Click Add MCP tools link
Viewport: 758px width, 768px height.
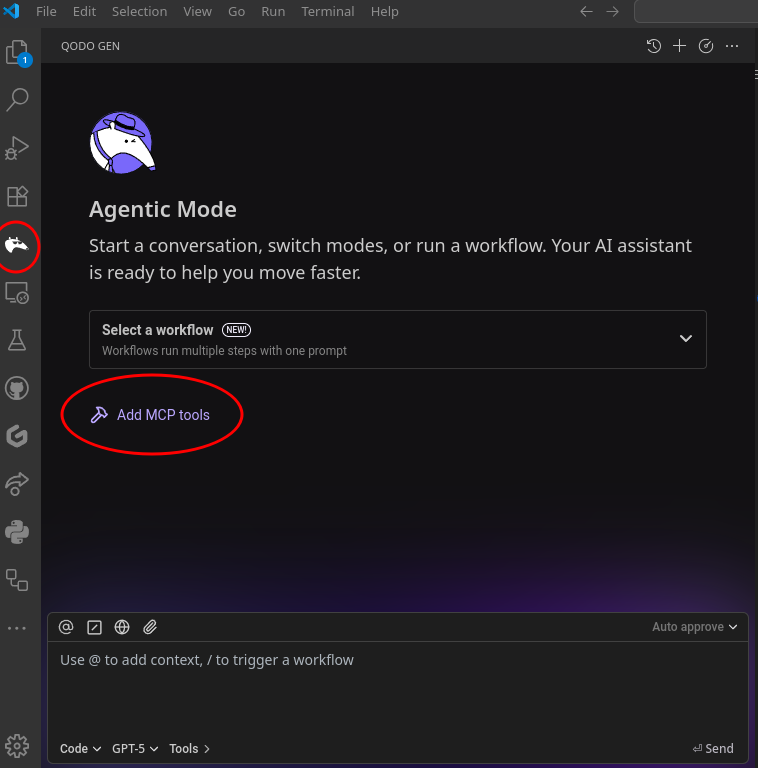(x=150, y=415)
